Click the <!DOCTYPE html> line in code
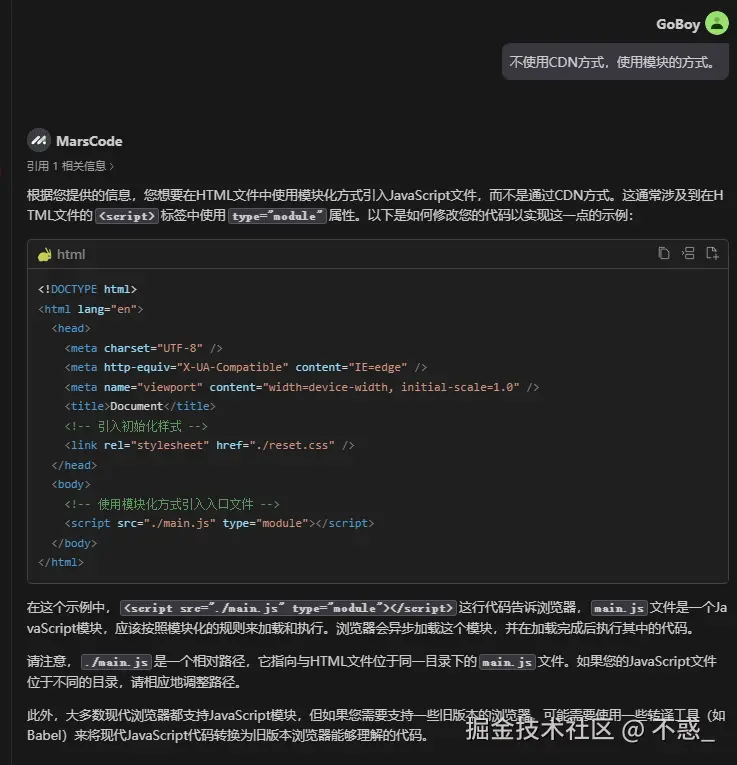The image size is (737, 765). coord(87,289)
